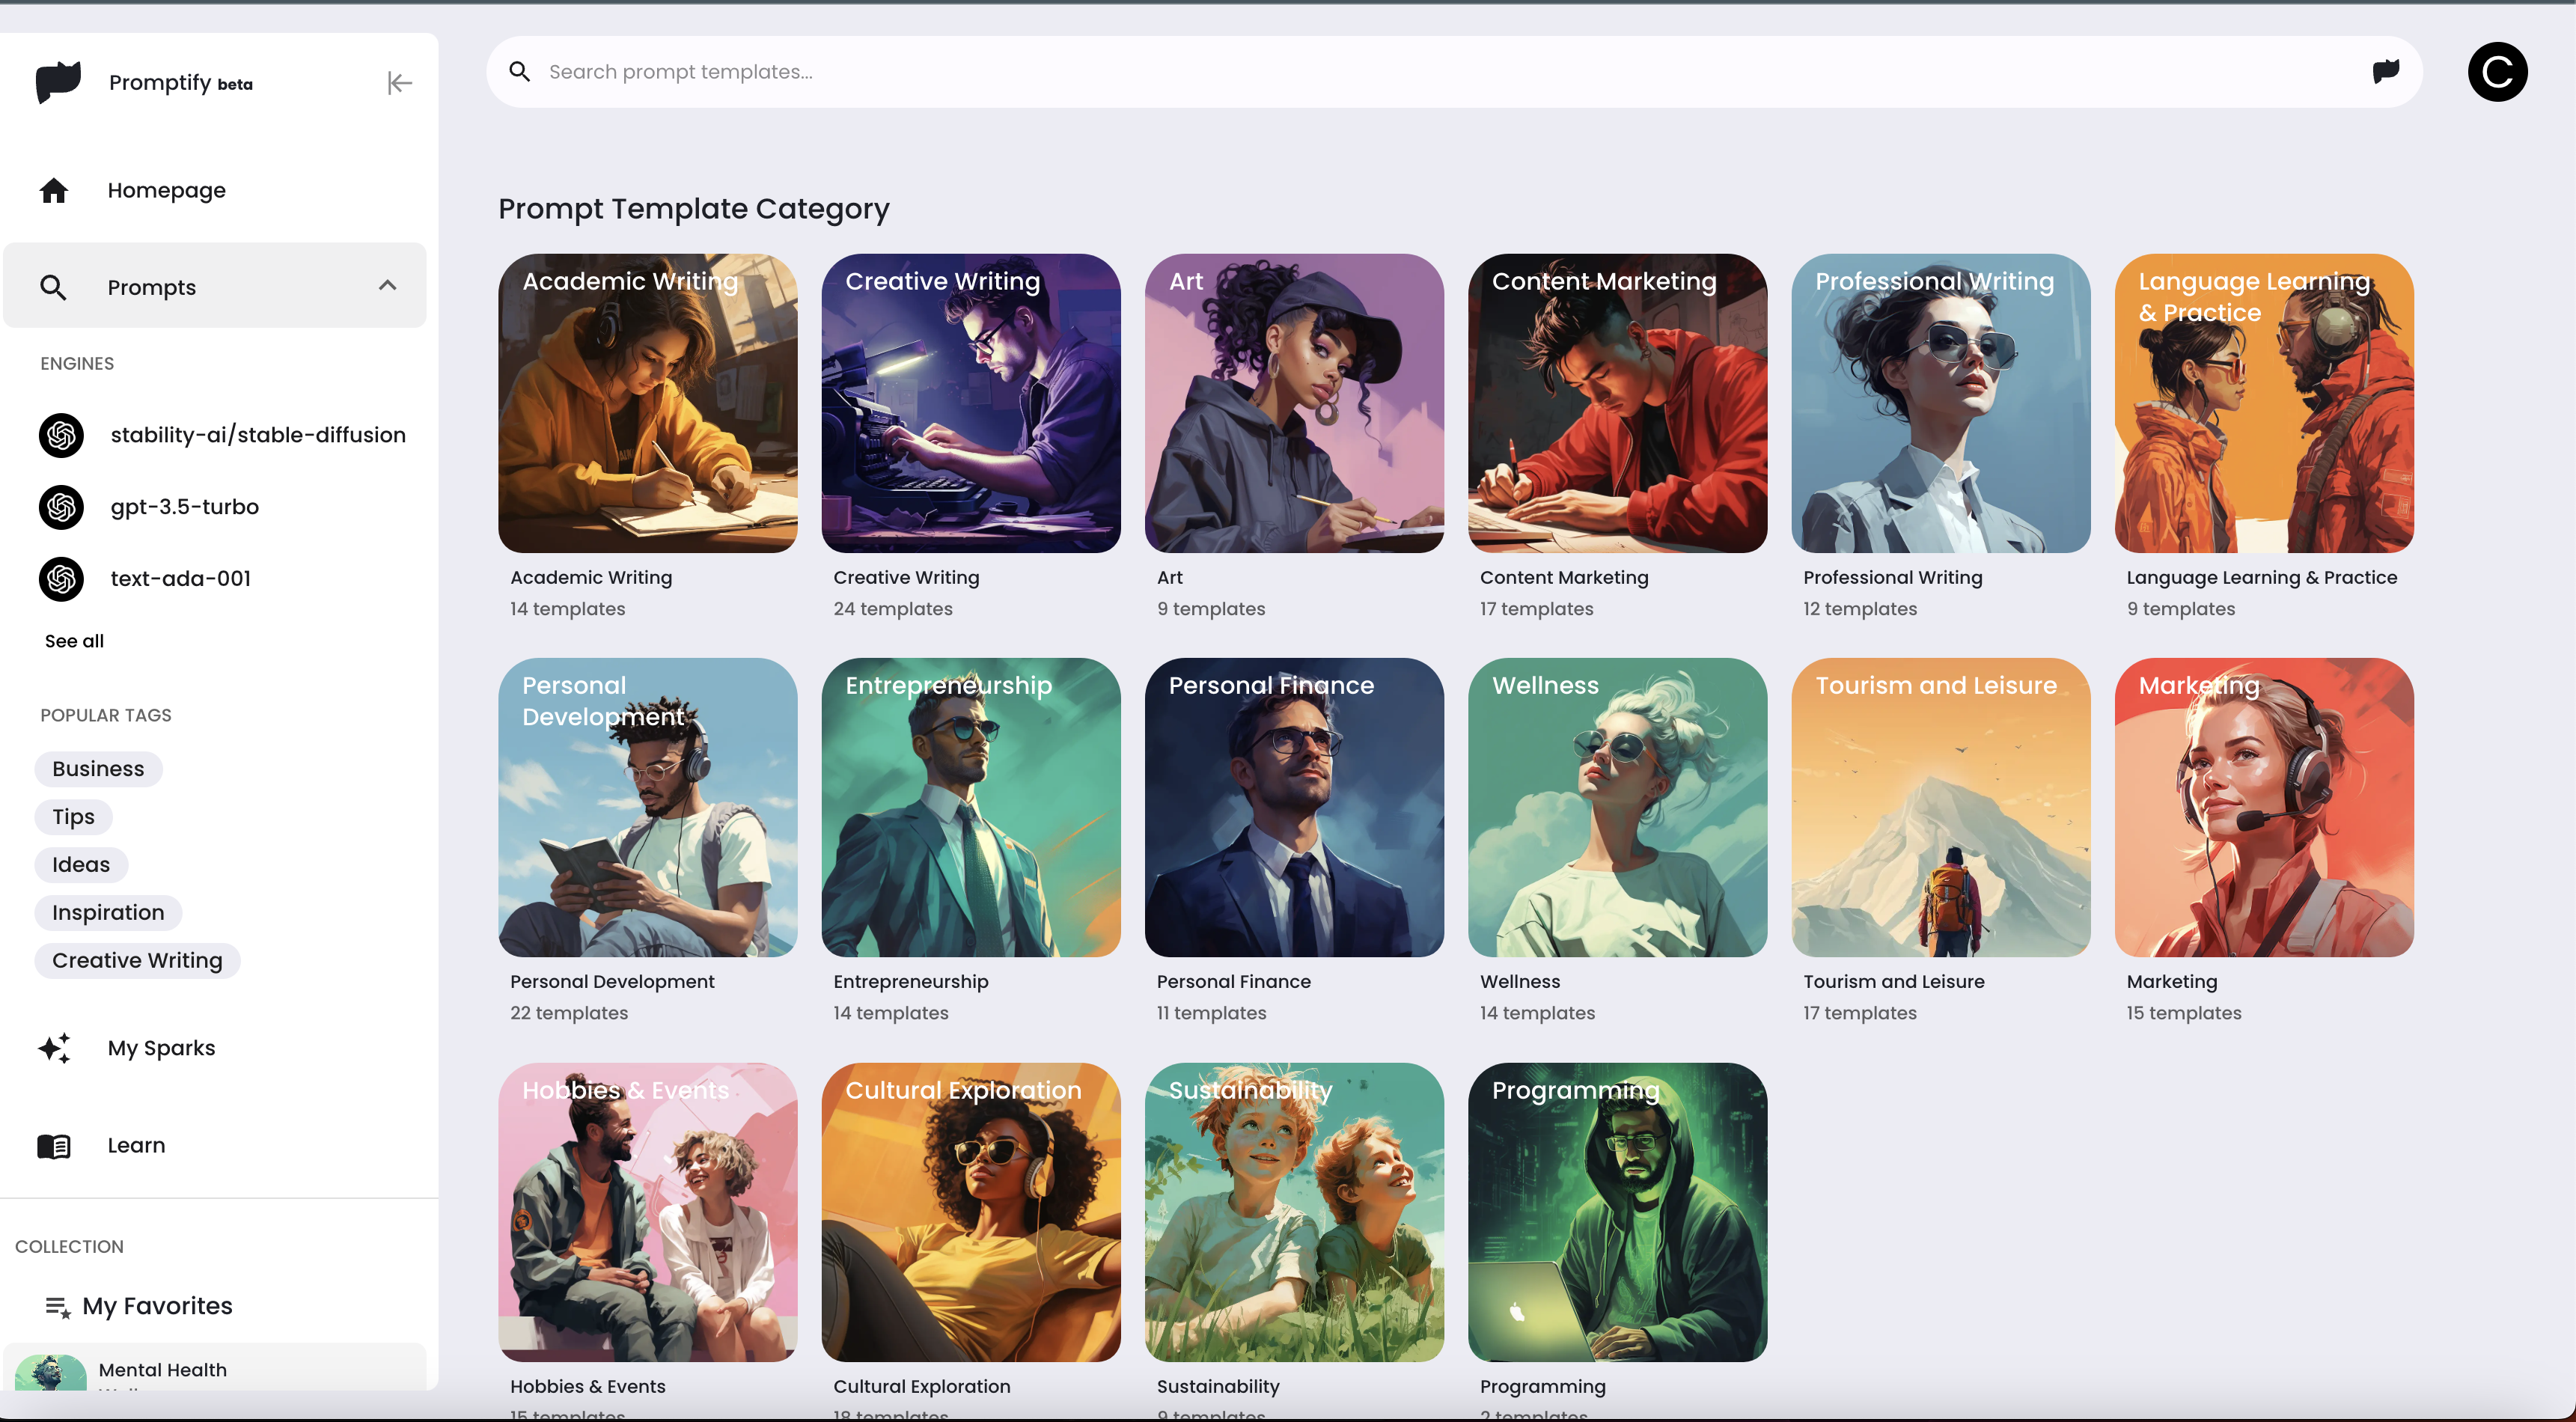Open My Sparks from the sidebar

tap(161, 1048)
